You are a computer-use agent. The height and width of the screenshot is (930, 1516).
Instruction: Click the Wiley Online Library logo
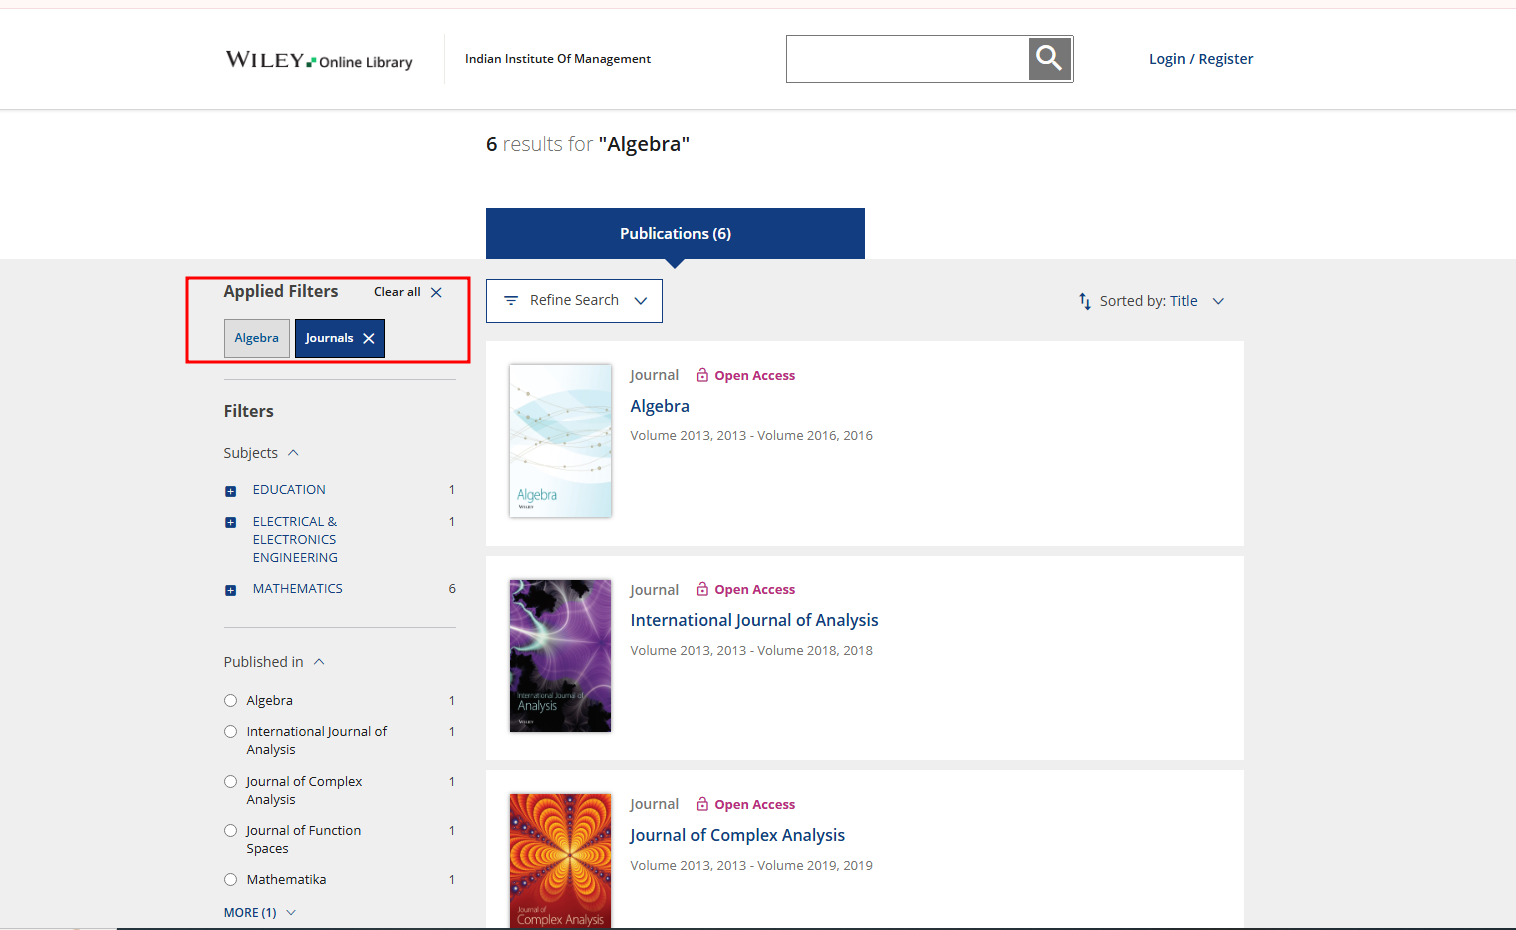319,60
